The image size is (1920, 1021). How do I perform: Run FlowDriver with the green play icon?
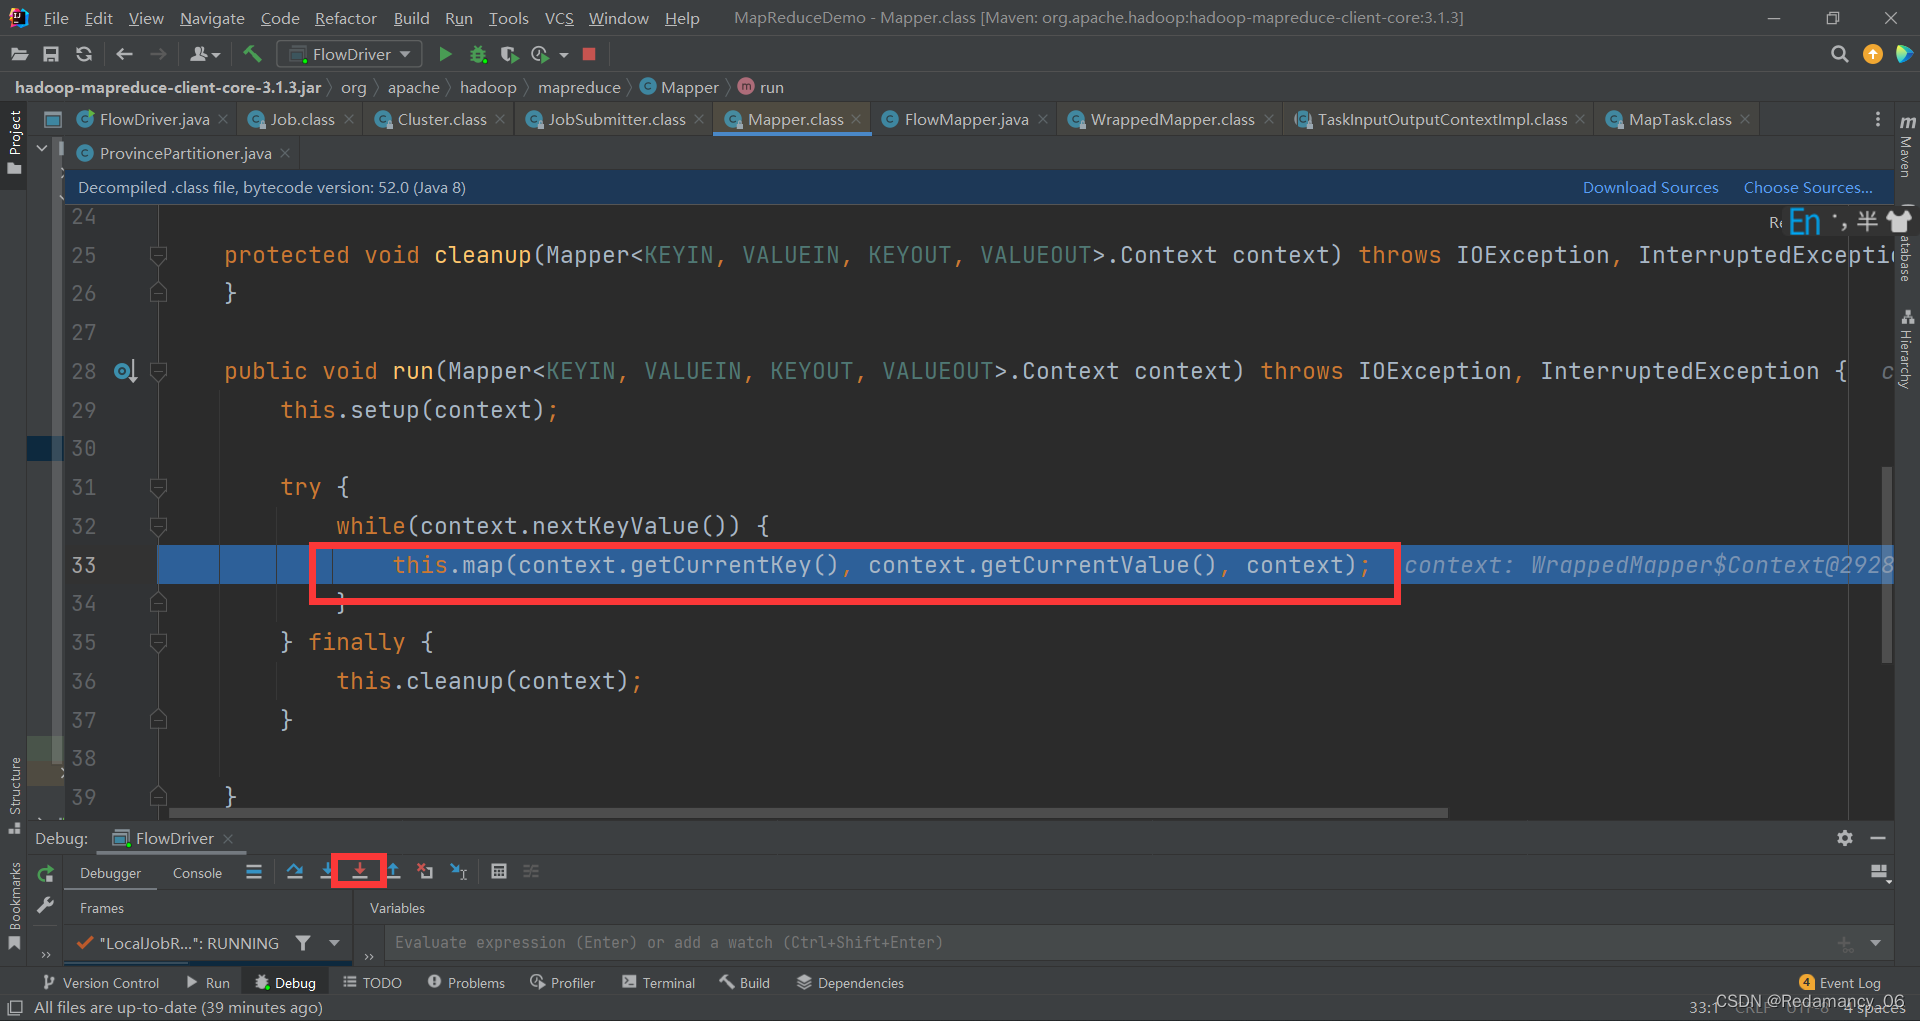tap(445, 54)
